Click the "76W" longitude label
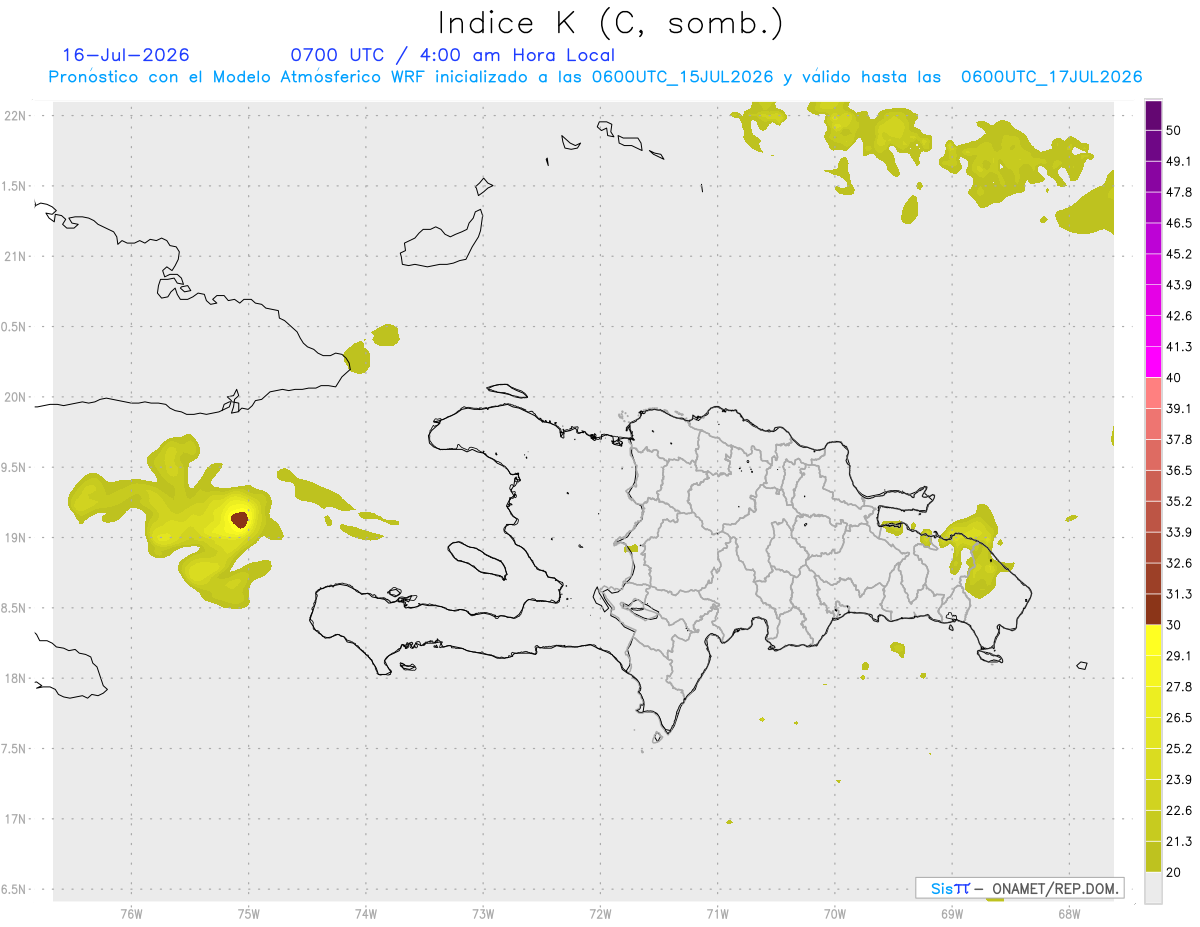This screenshot has width=1200, height=927. (132, 913)
